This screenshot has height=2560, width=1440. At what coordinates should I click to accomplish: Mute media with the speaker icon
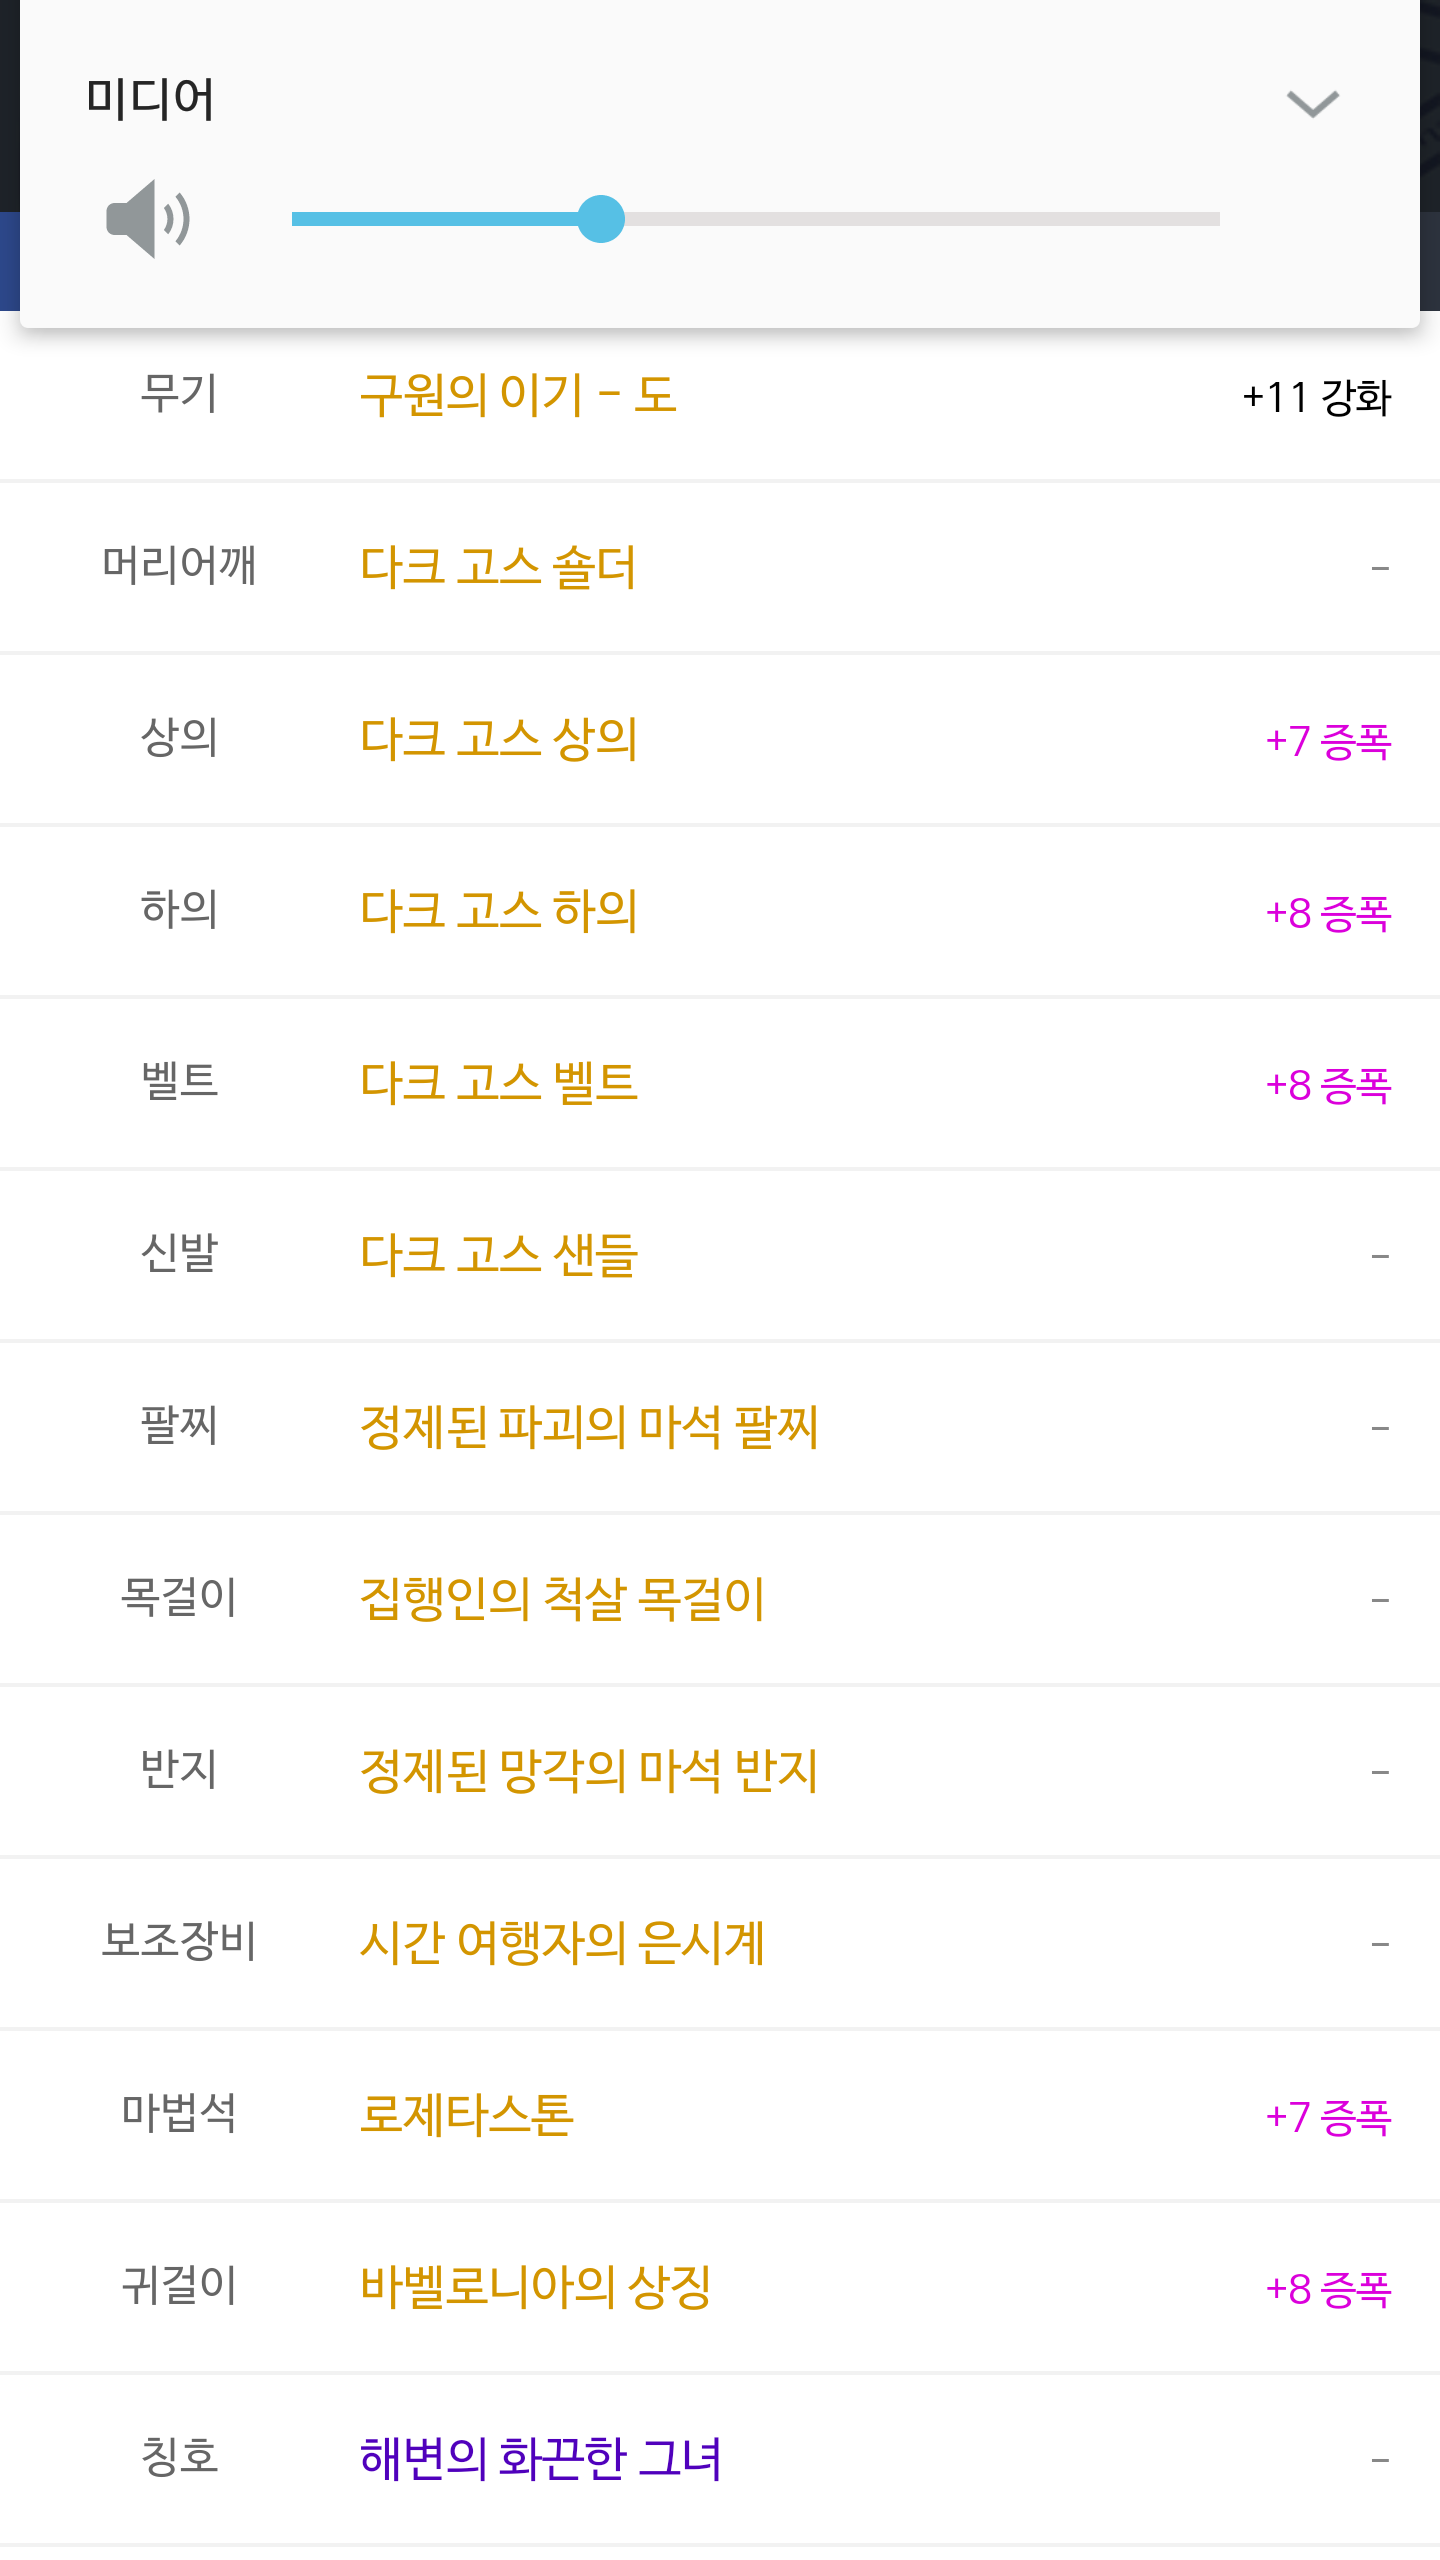coord(148,219)
